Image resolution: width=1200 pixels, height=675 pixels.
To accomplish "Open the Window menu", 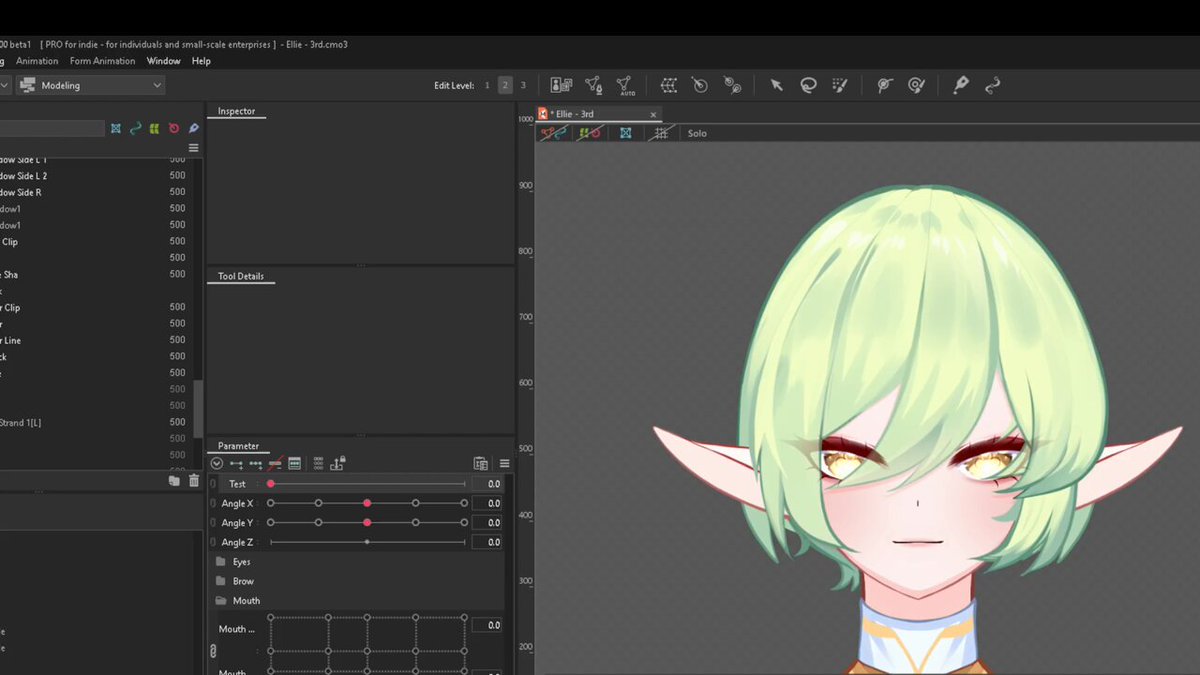I will pyautogui.click(x=164, y=61).
